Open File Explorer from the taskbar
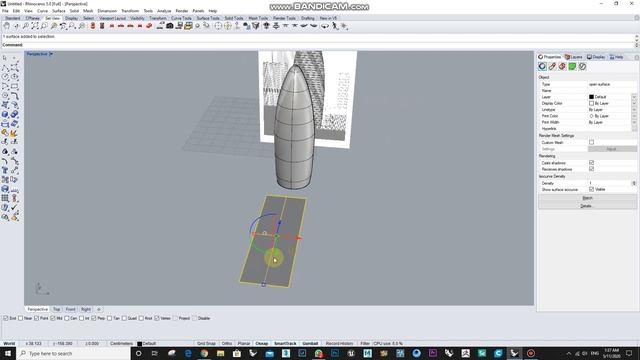This screenshot has height=360, width=640. click(220, 353)
